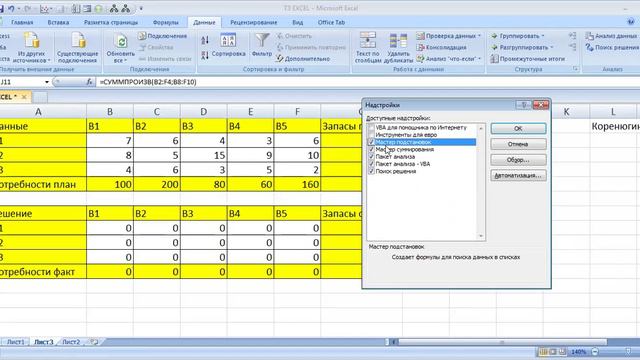The height and width of the screenshot is (360, 640).
Task: Expand 'Анализ "что-если"' dropdown
Action: [479, 59]
